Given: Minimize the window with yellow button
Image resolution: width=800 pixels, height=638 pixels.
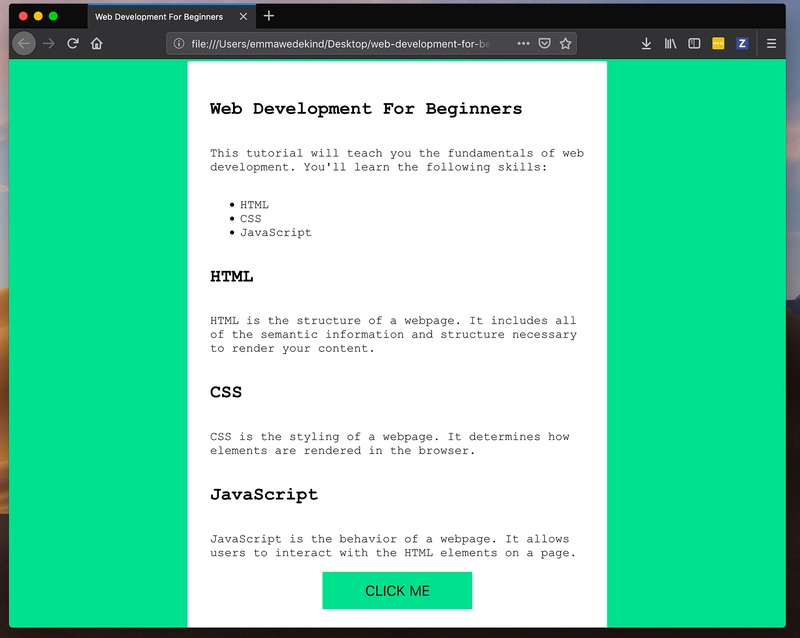Looking at the screenshot, I should point(38,16).
